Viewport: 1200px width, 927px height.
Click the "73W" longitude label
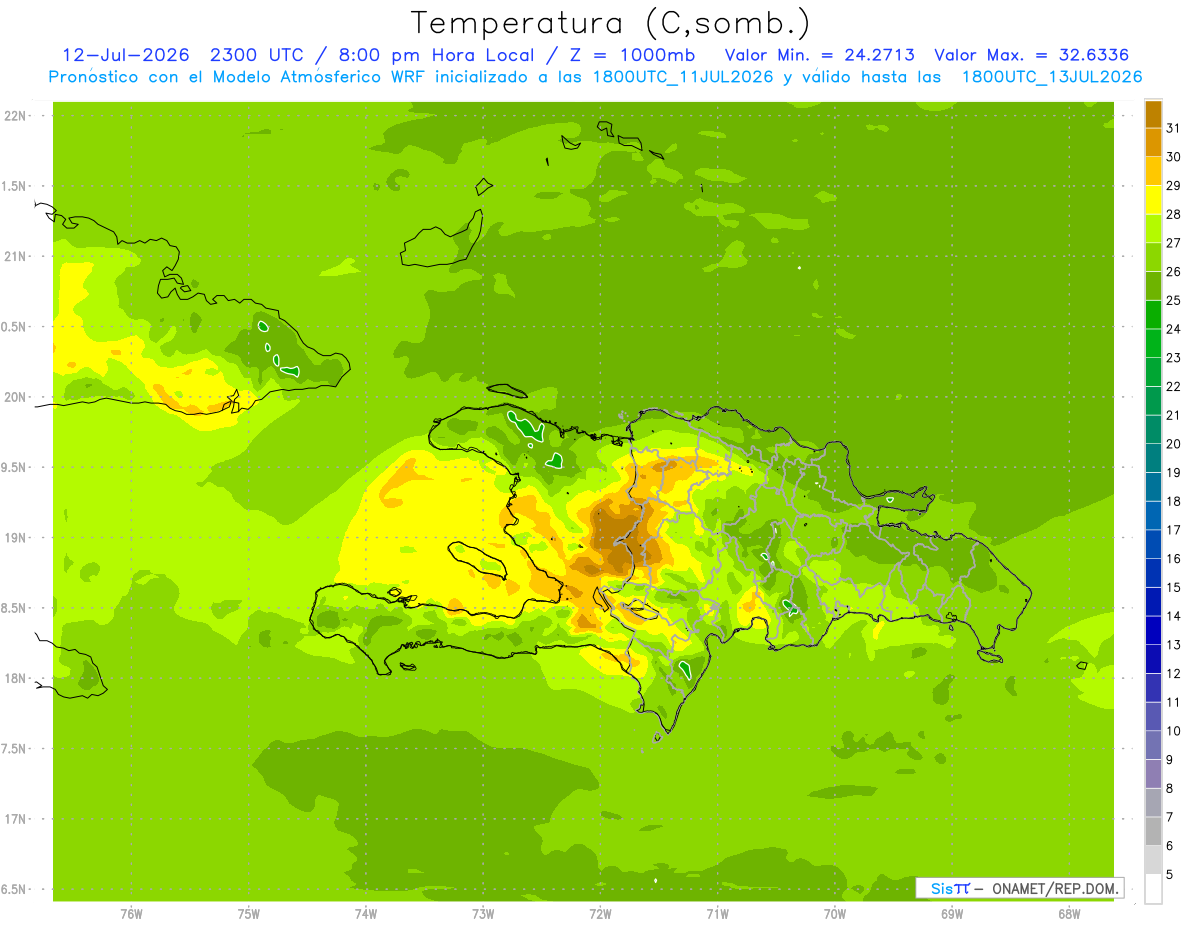pyautogui.click(x=483, y=914)
